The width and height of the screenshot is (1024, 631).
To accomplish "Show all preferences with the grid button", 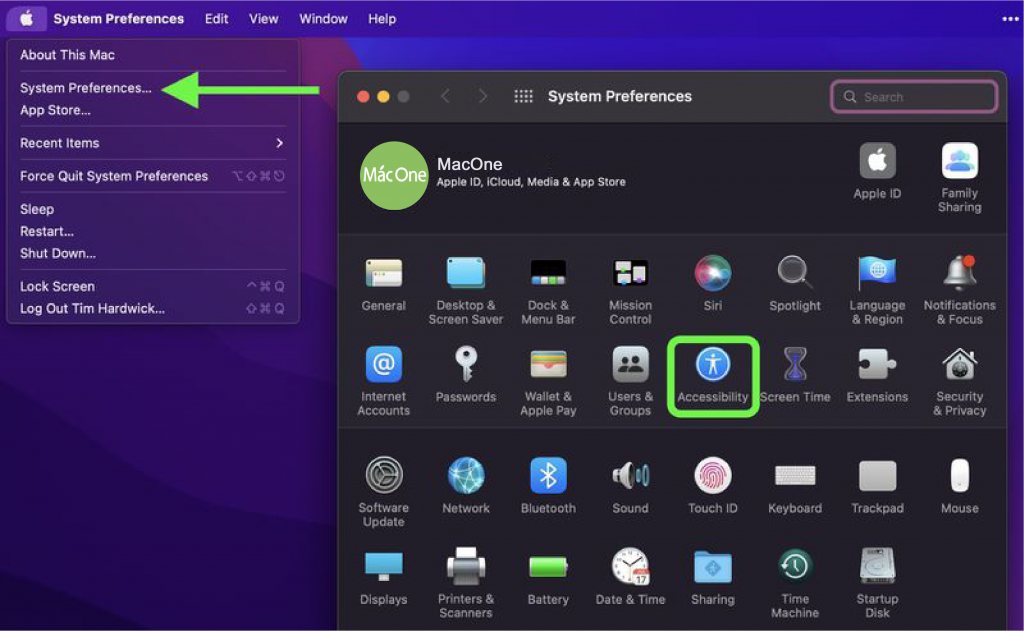I will [x=523, y=97].
